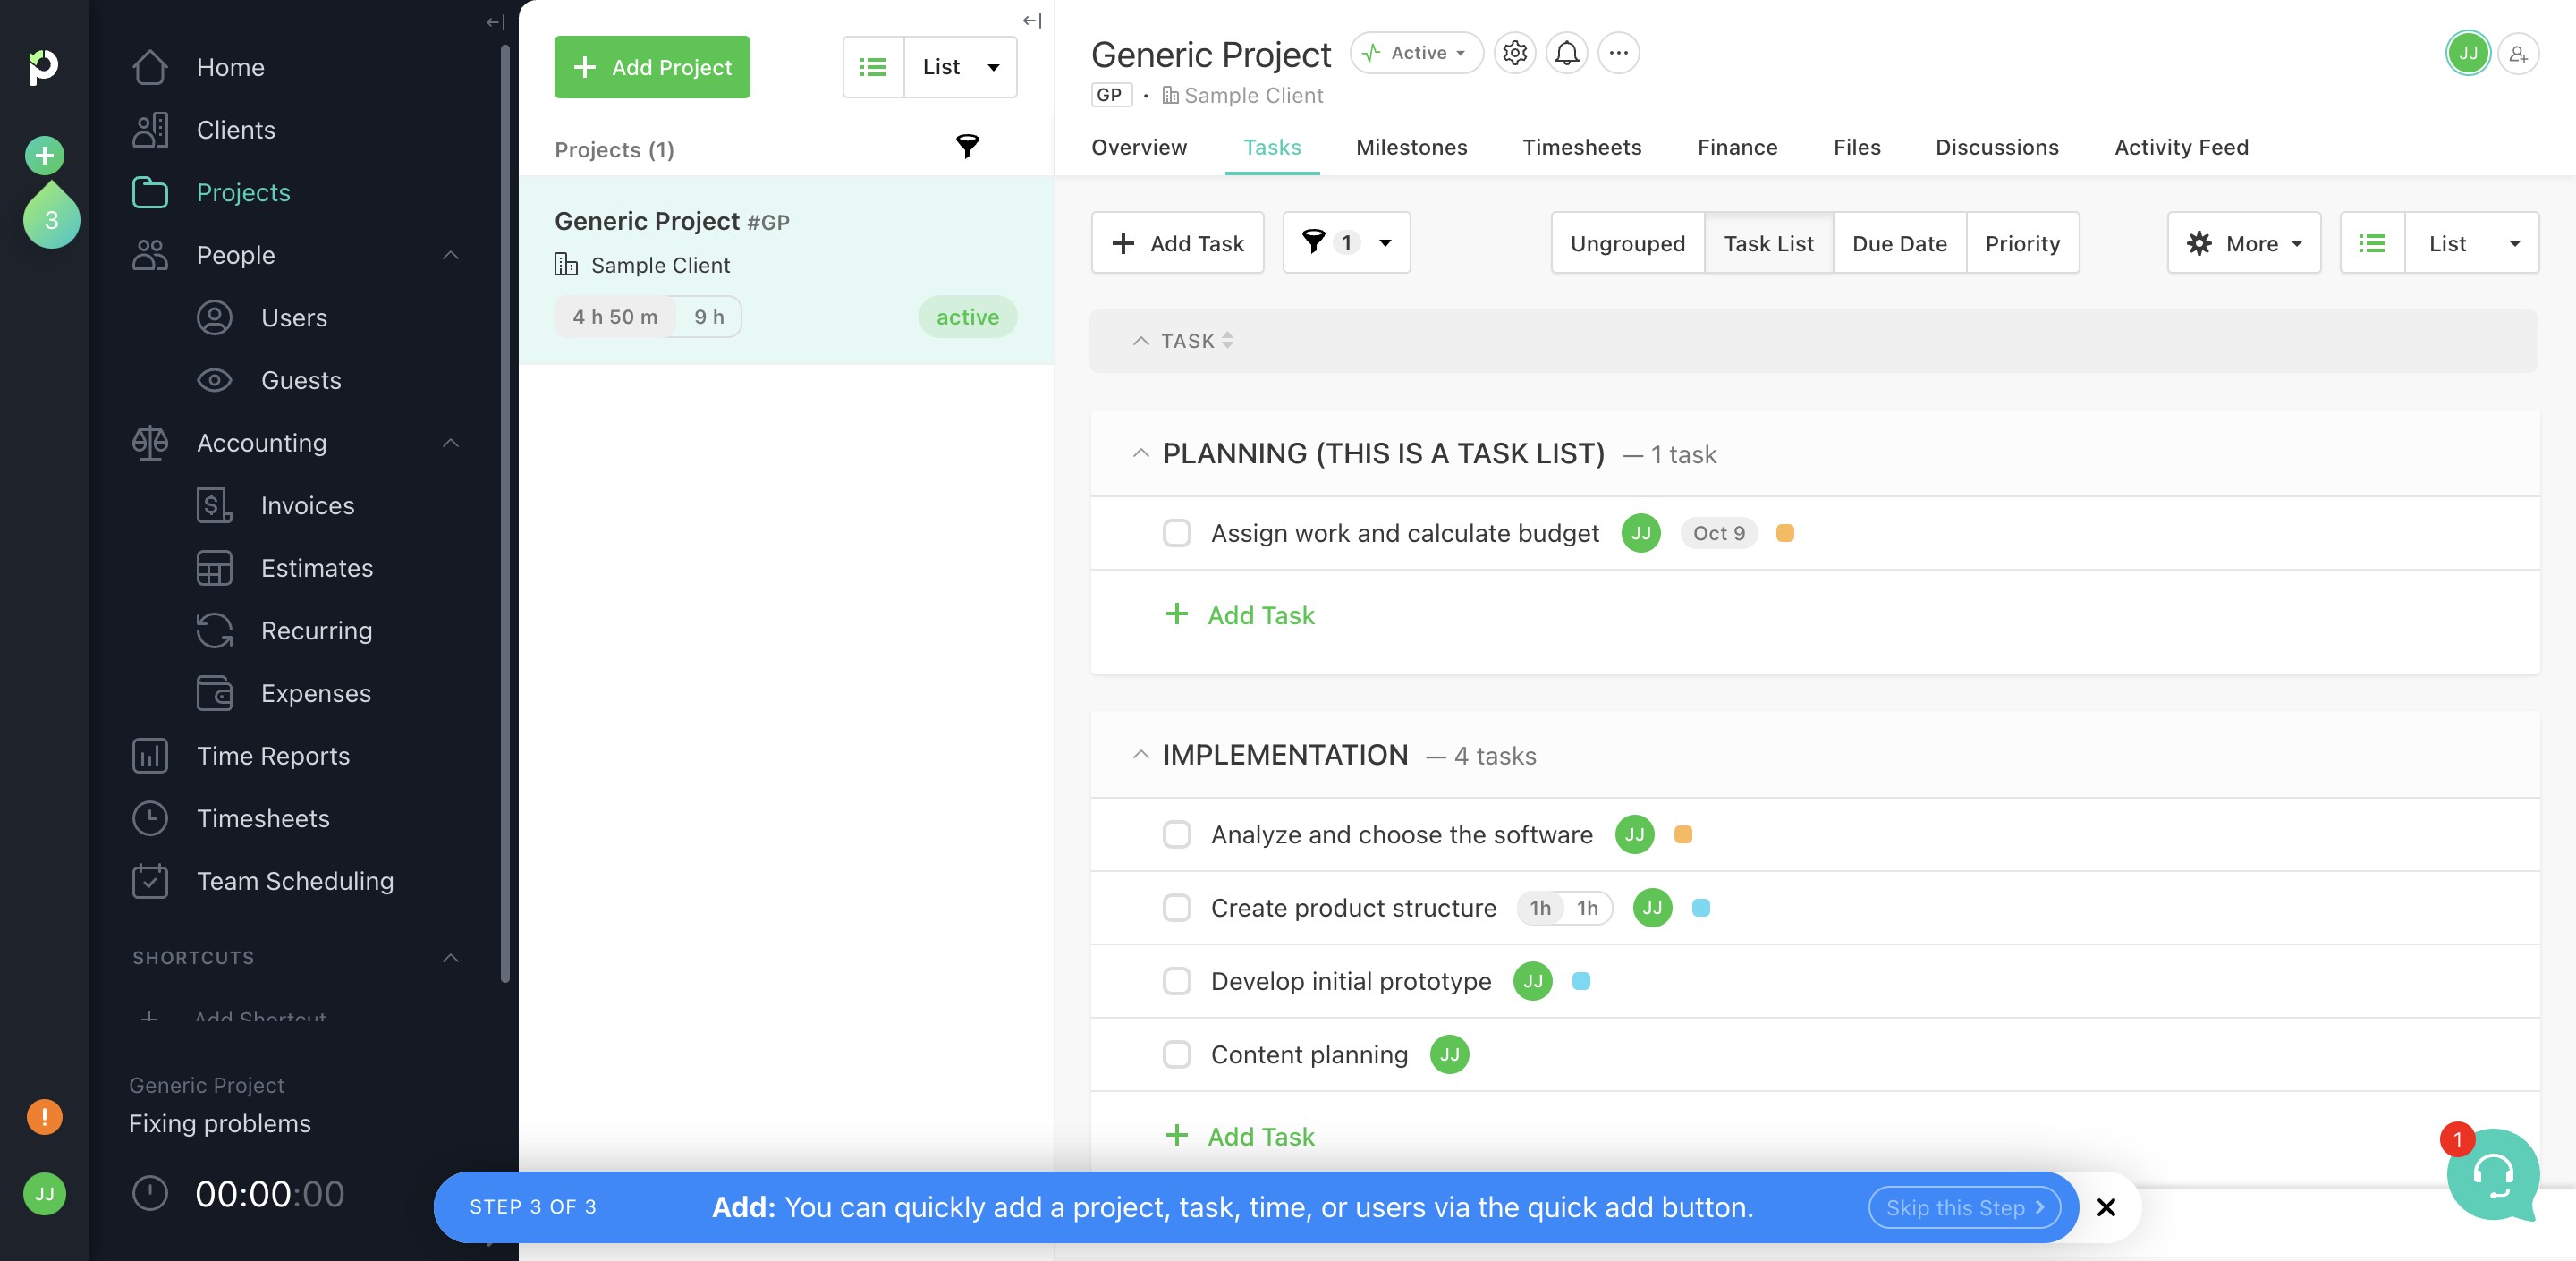
Task: Click the project settings gear icon
Action: click(1515, 52)
